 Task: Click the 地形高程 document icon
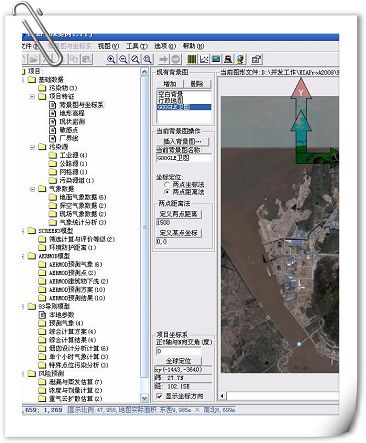[53, 113]
